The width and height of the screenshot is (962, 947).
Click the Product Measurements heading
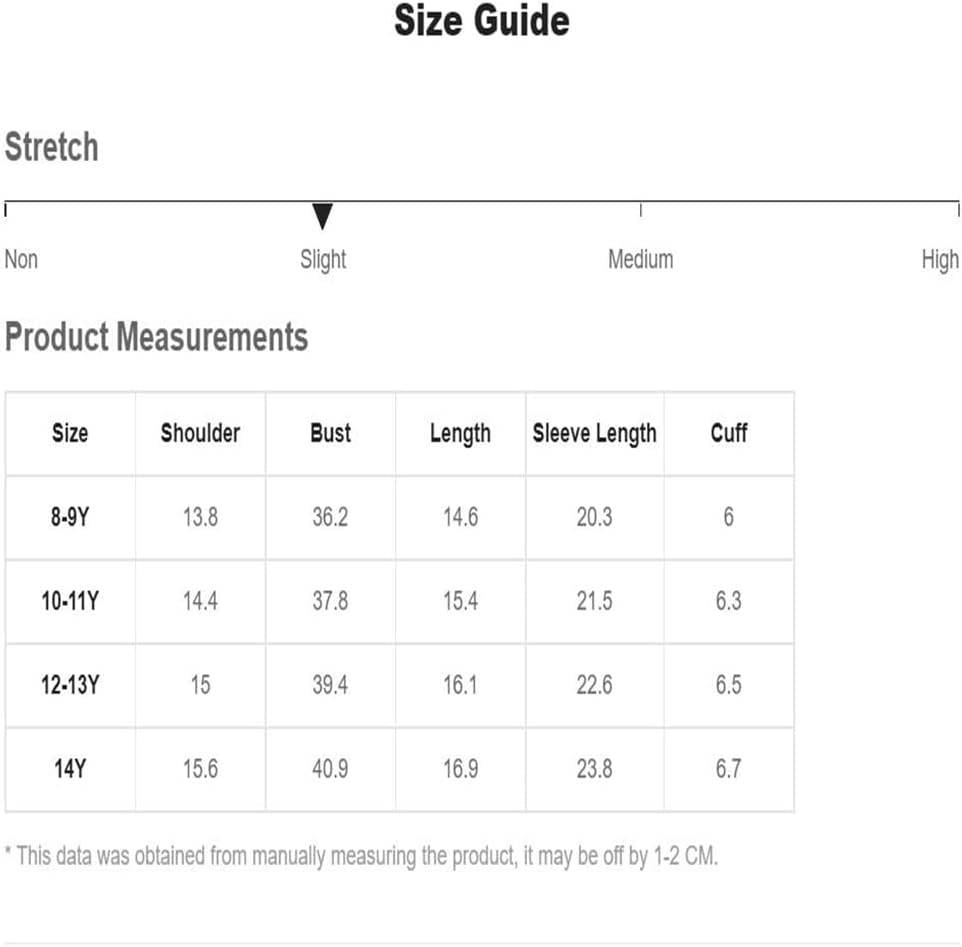(x=156, y=337)
